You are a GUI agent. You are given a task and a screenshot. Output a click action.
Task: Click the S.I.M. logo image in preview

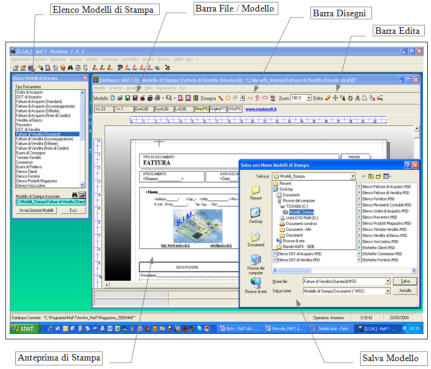pyautogui.click(x=198, y=226)
